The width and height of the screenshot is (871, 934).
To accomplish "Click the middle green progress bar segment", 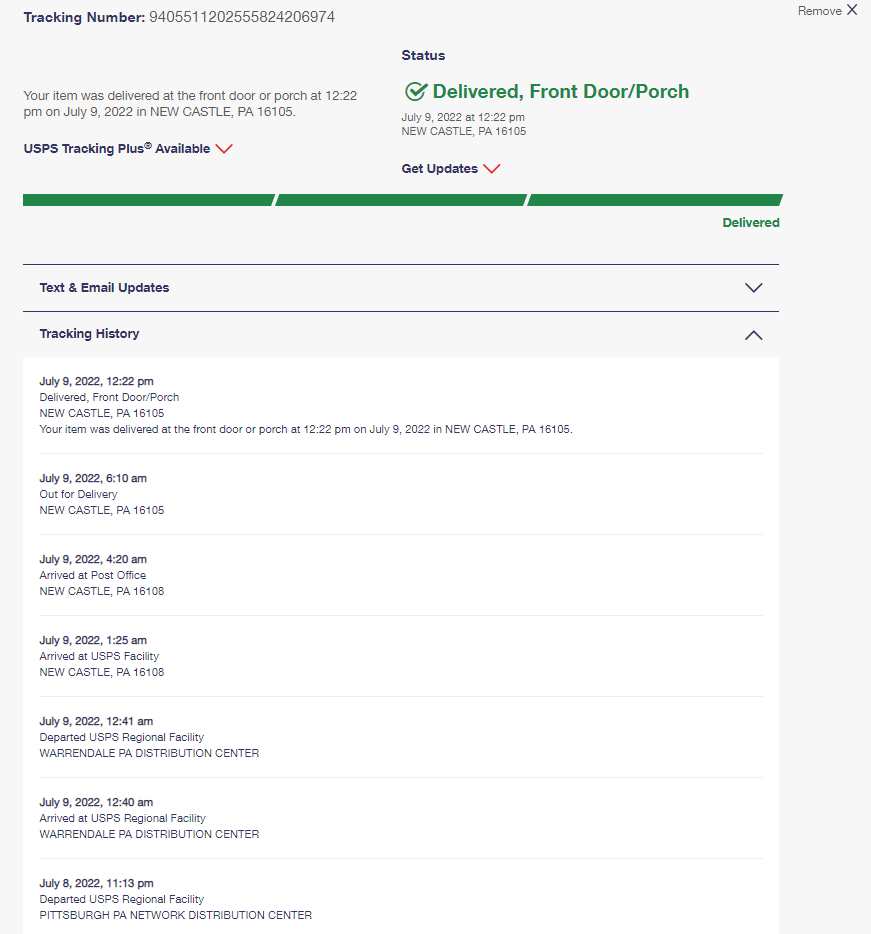I will (x=401, y=200).
